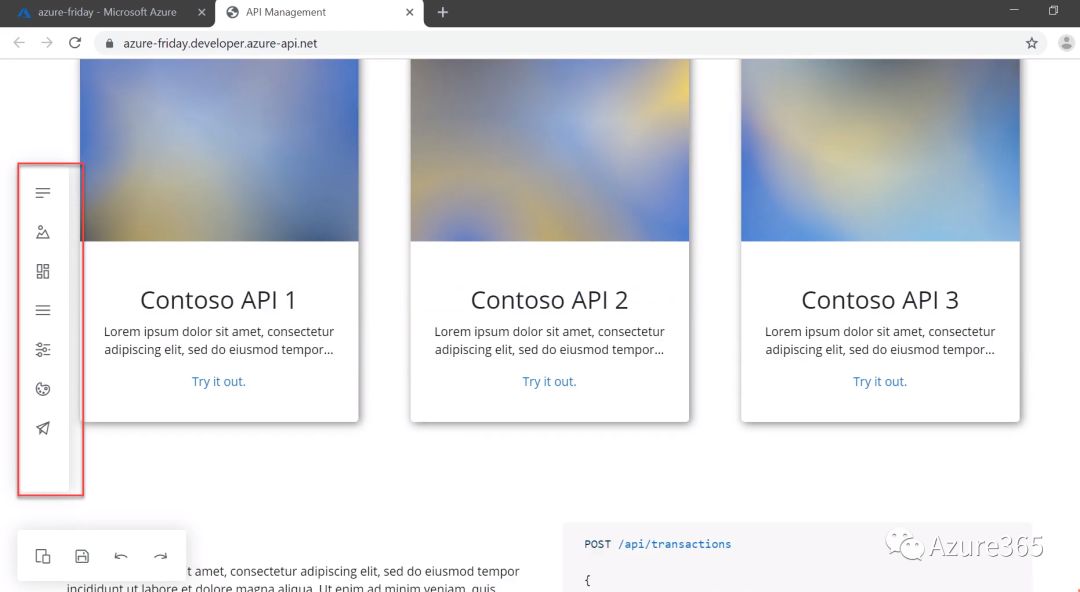Viewport: 1080px width, 592px height.
Task: Open the Settings sliders icon
Action: (x=43, y=350)
